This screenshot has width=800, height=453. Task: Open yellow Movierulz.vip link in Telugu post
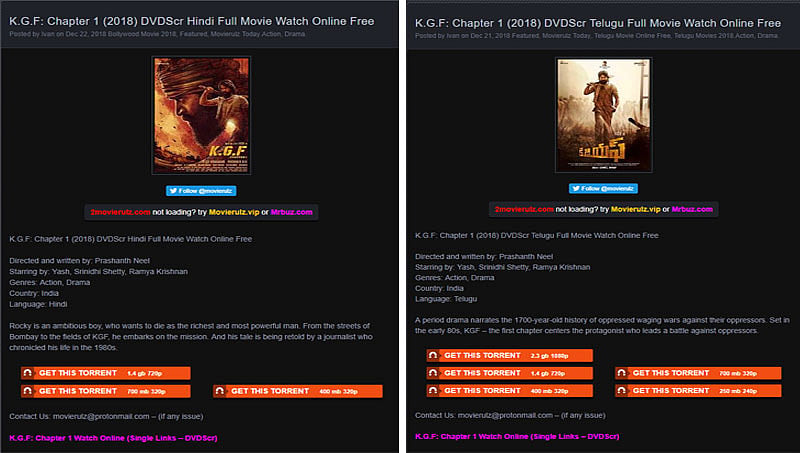[x=636, y=209]
